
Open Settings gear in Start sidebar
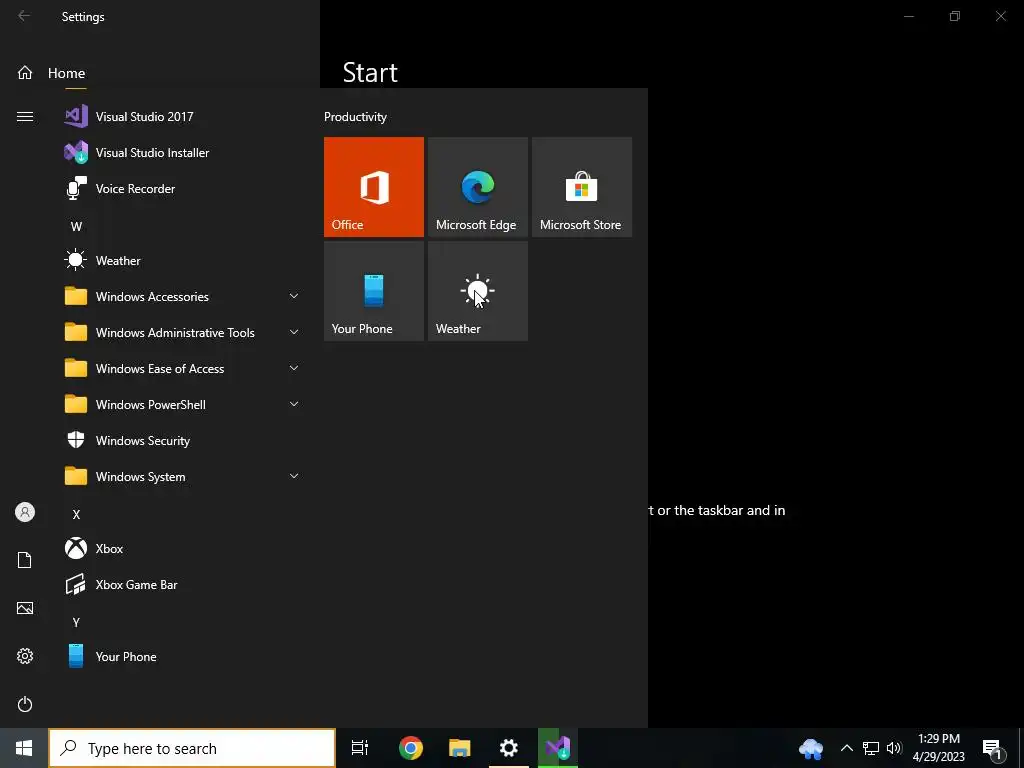tap(25, 656)
